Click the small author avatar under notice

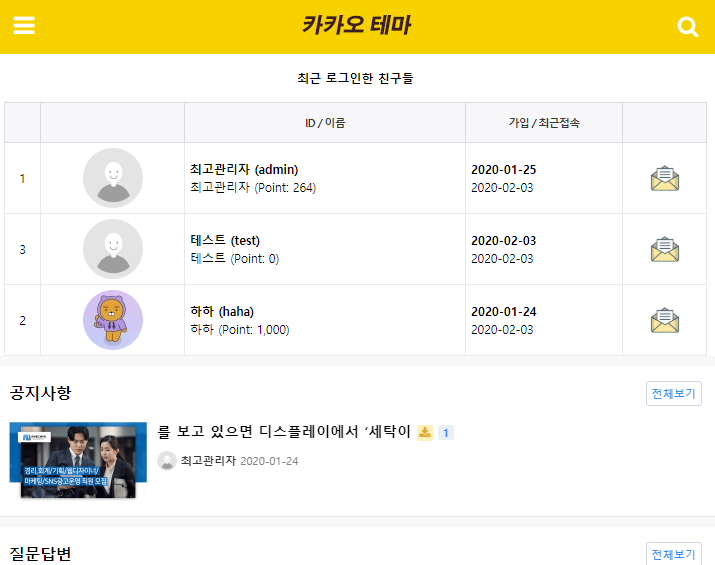click(x=167, y=461)
